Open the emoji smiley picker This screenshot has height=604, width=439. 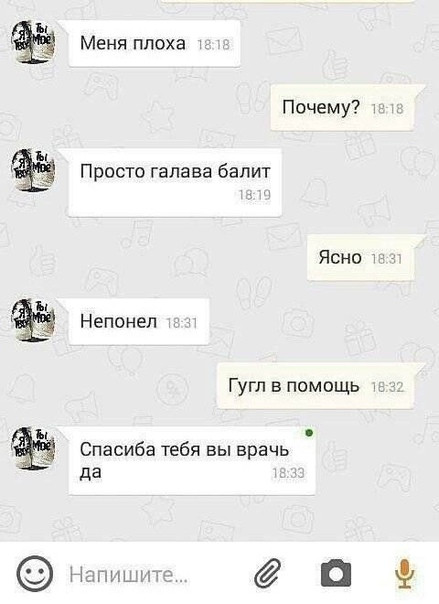[35, 574]
